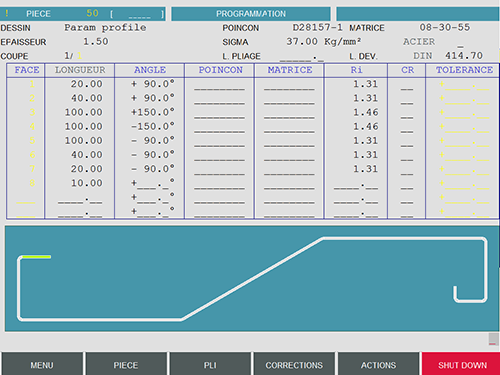
Task: Click the empty L. PLIAGE field
Action: pyautogui.click(x=302, y=57)
